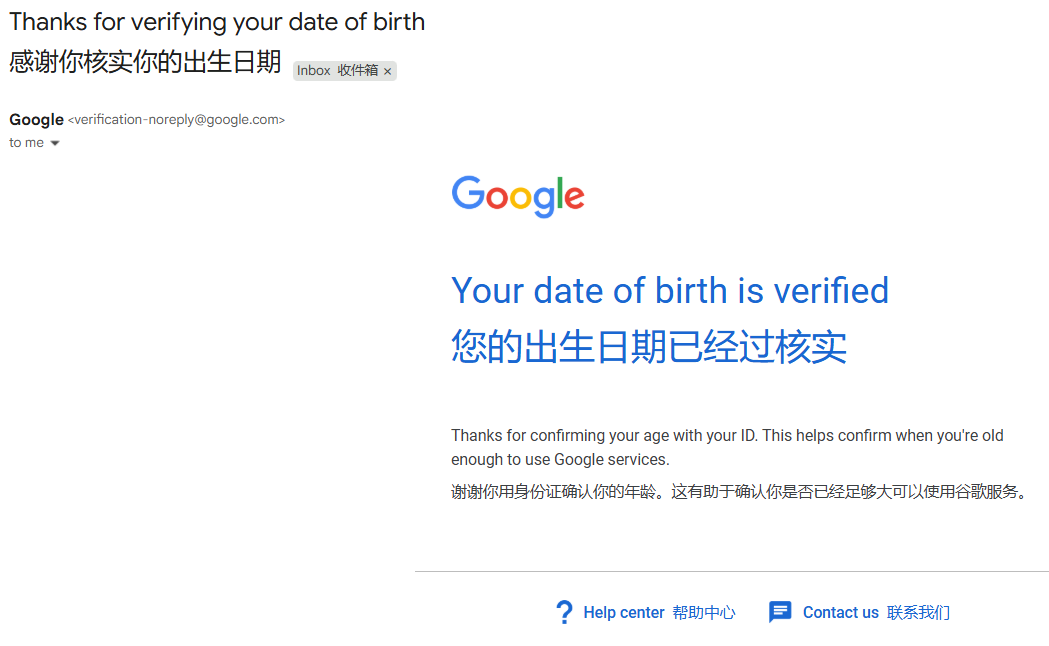Click the heading 'Your date of birth is verified'
This screenshot has width=1049, height=646.
coord(670,291)
